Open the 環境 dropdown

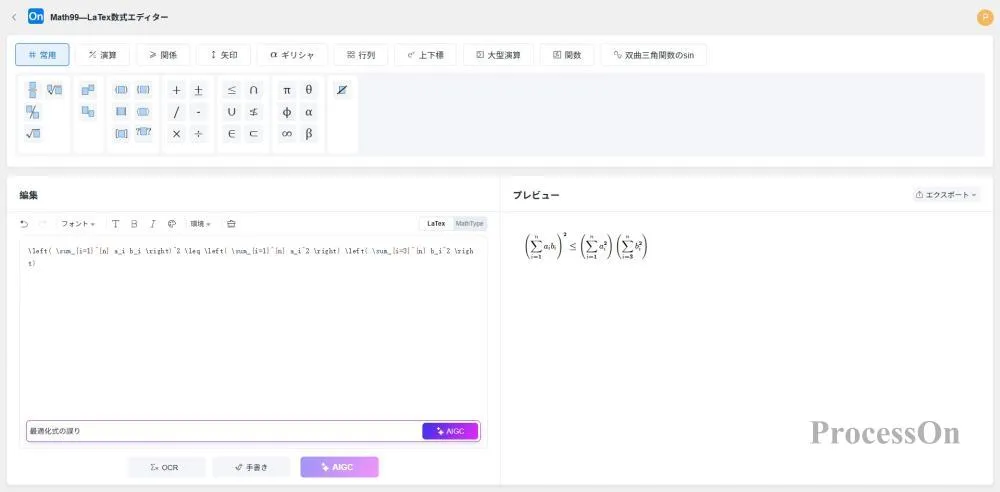click(200, 224)
